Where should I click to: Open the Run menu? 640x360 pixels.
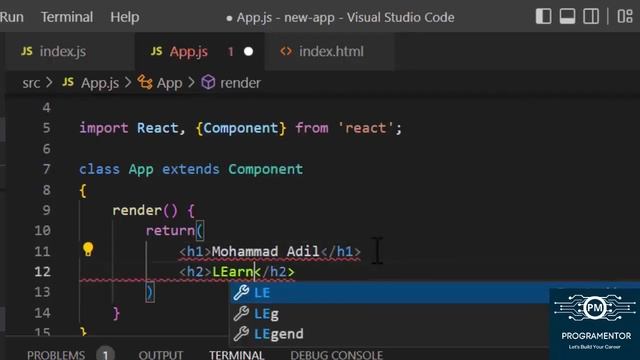[11, 17]
